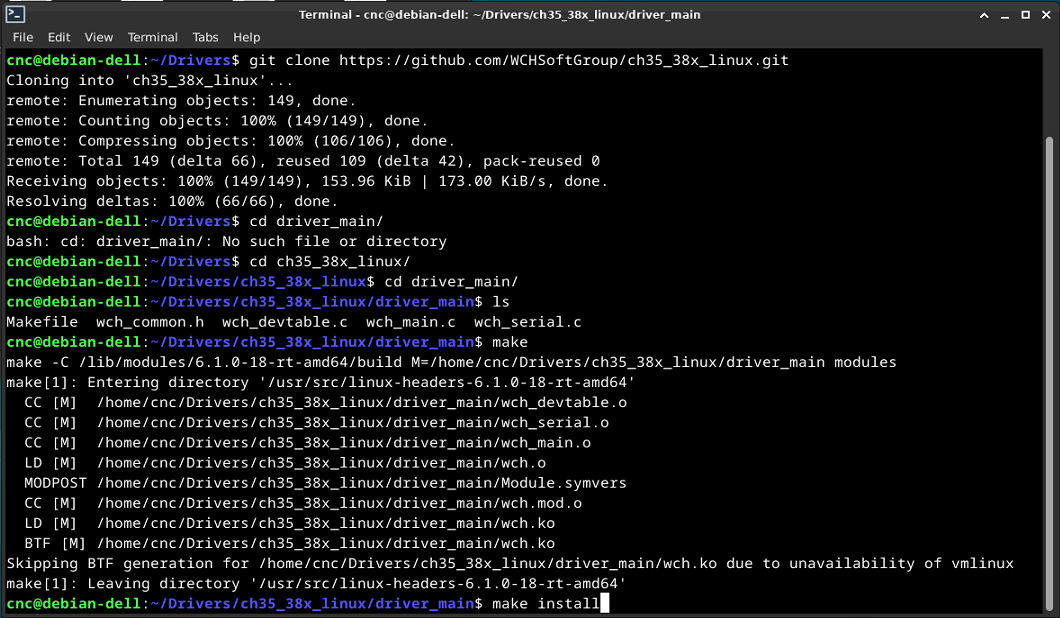Click the 'cd ch35_38x_linux/' command line
This screenshot has height=618, width=1060.
(x=208, y=262)
